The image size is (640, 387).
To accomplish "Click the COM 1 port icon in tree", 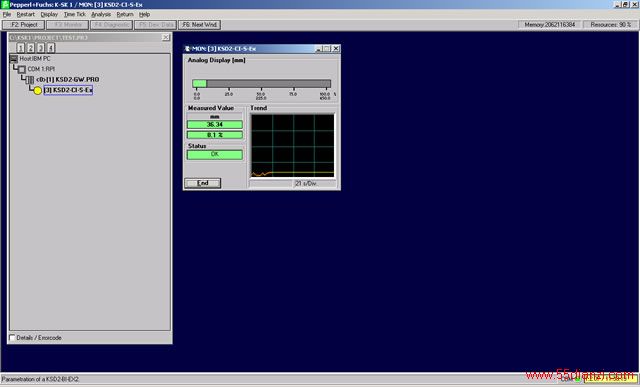I will 22,69.
